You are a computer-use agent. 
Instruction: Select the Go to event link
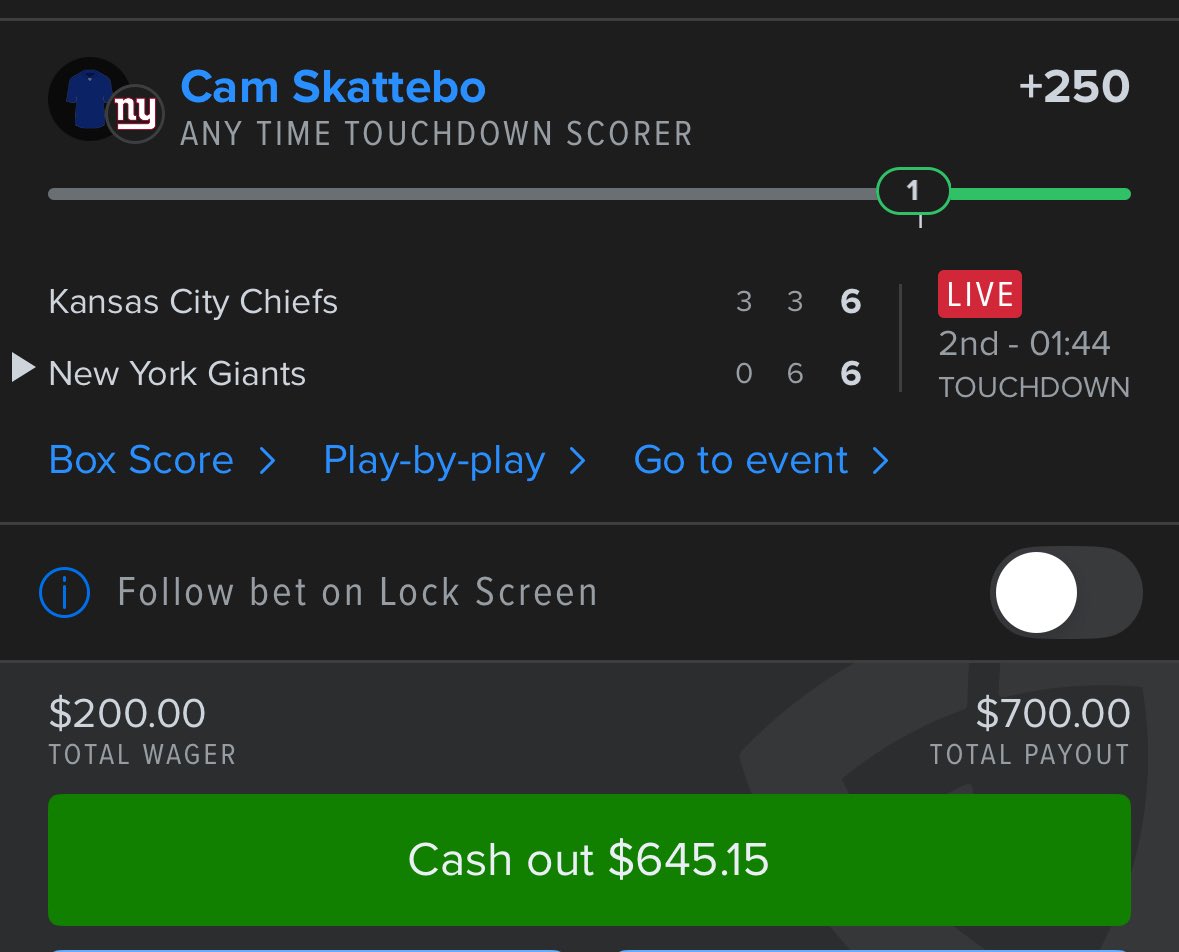(x=741, y=461)
